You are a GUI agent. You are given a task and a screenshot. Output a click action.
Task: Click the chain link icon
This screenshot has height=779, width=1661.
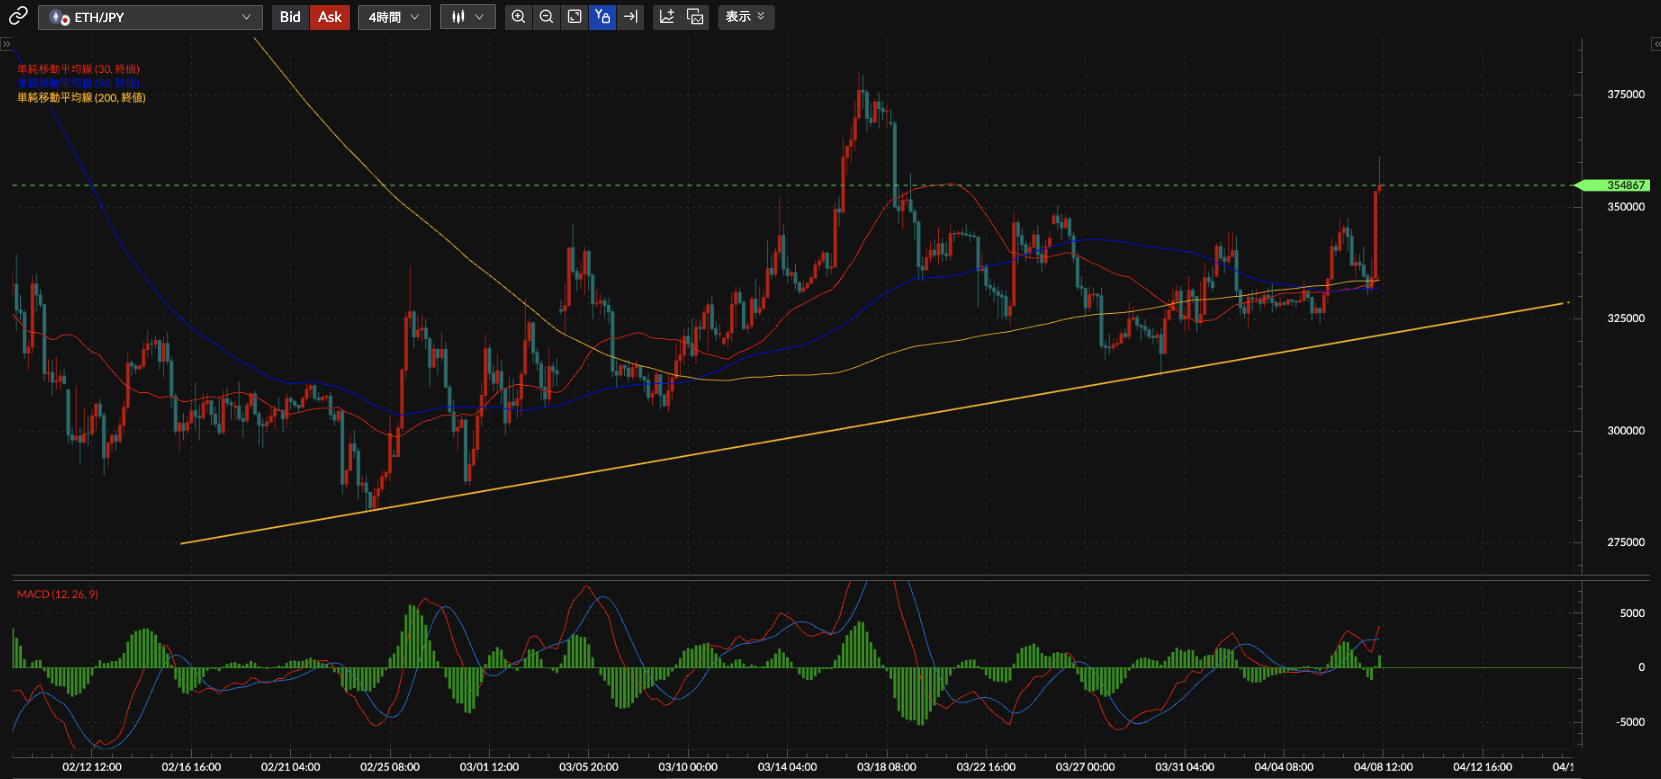point(18,16)
